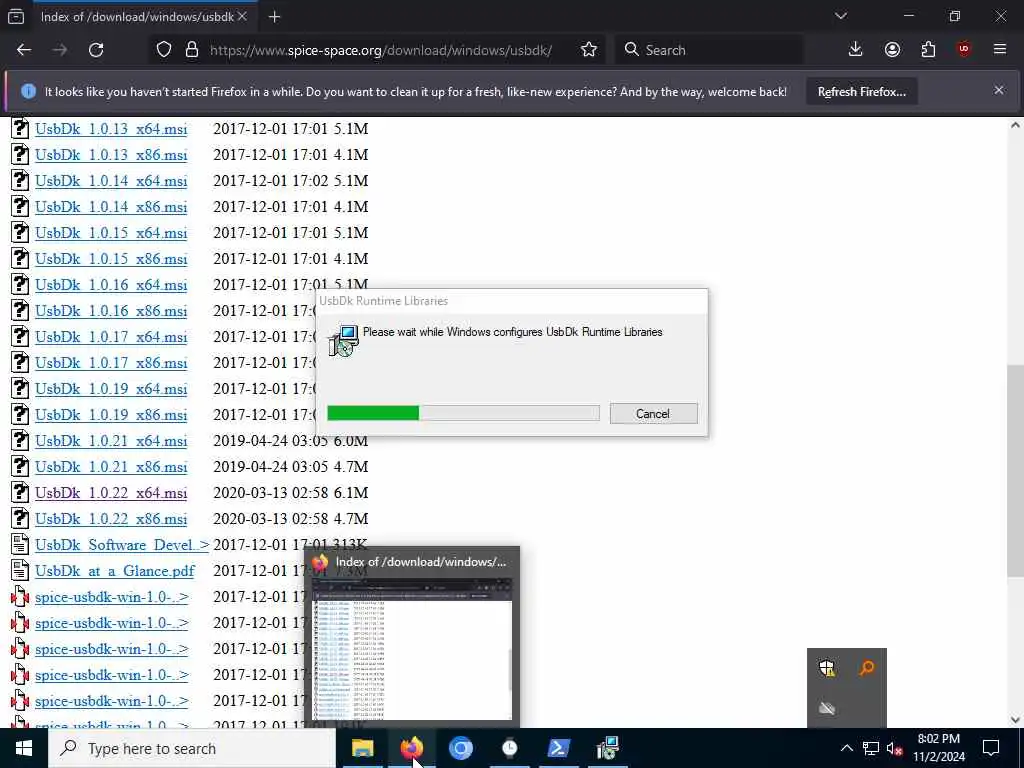Bookmark this page with the star icon
1024x768 pixels.
click(588, 50)
